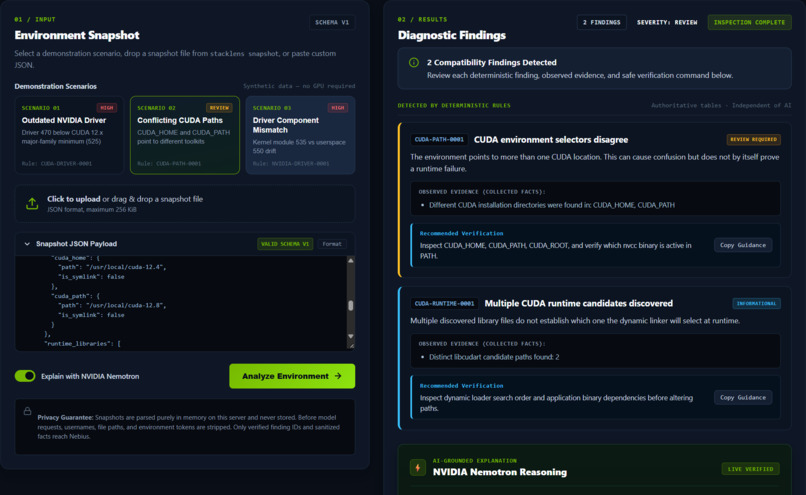Click the JSON payload text area
The width and height of the screenshot is (806, 495).
coord(181,303)
